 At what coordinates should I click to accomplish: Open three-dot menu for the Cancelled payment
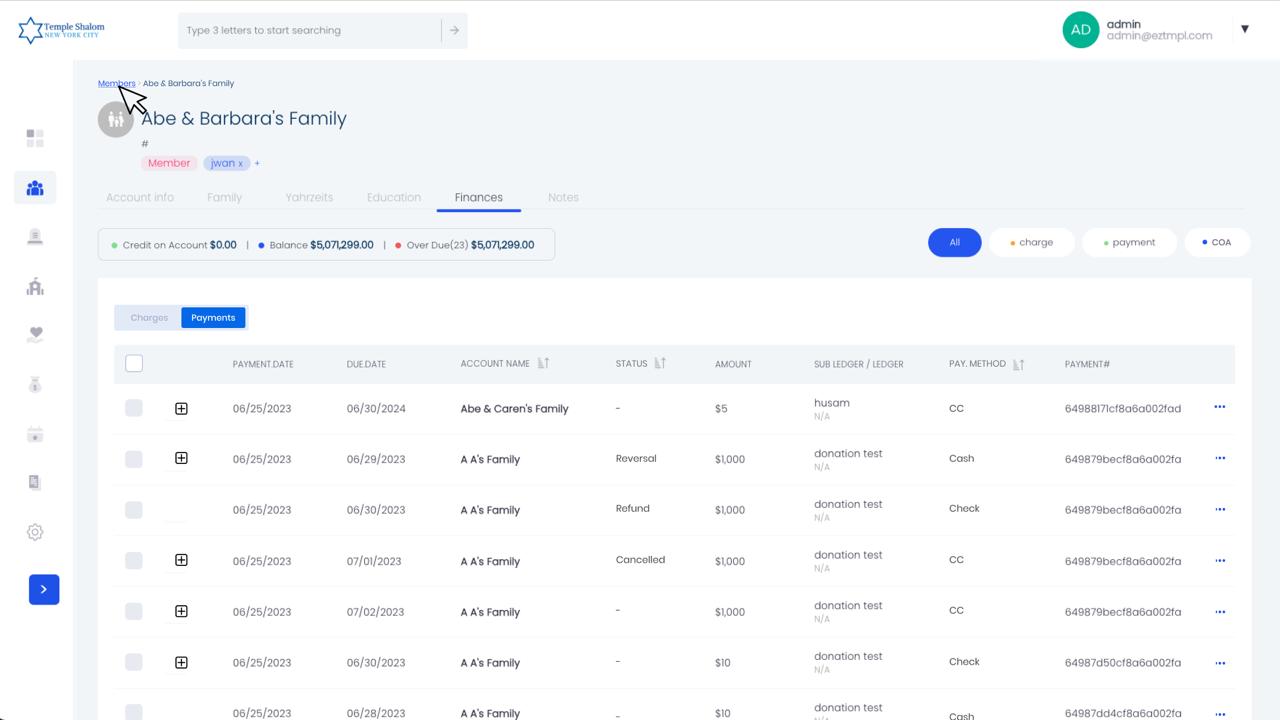[1220, 560]
